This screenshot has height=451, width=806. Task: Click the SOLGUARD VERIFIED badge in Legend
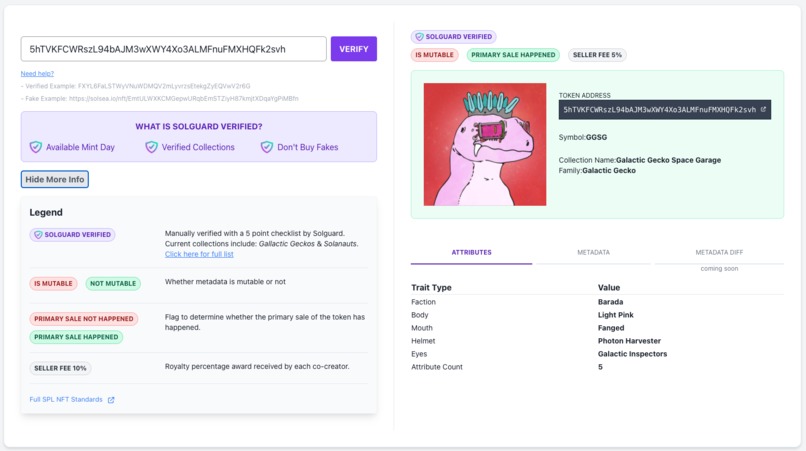click(x=72, y=234)
